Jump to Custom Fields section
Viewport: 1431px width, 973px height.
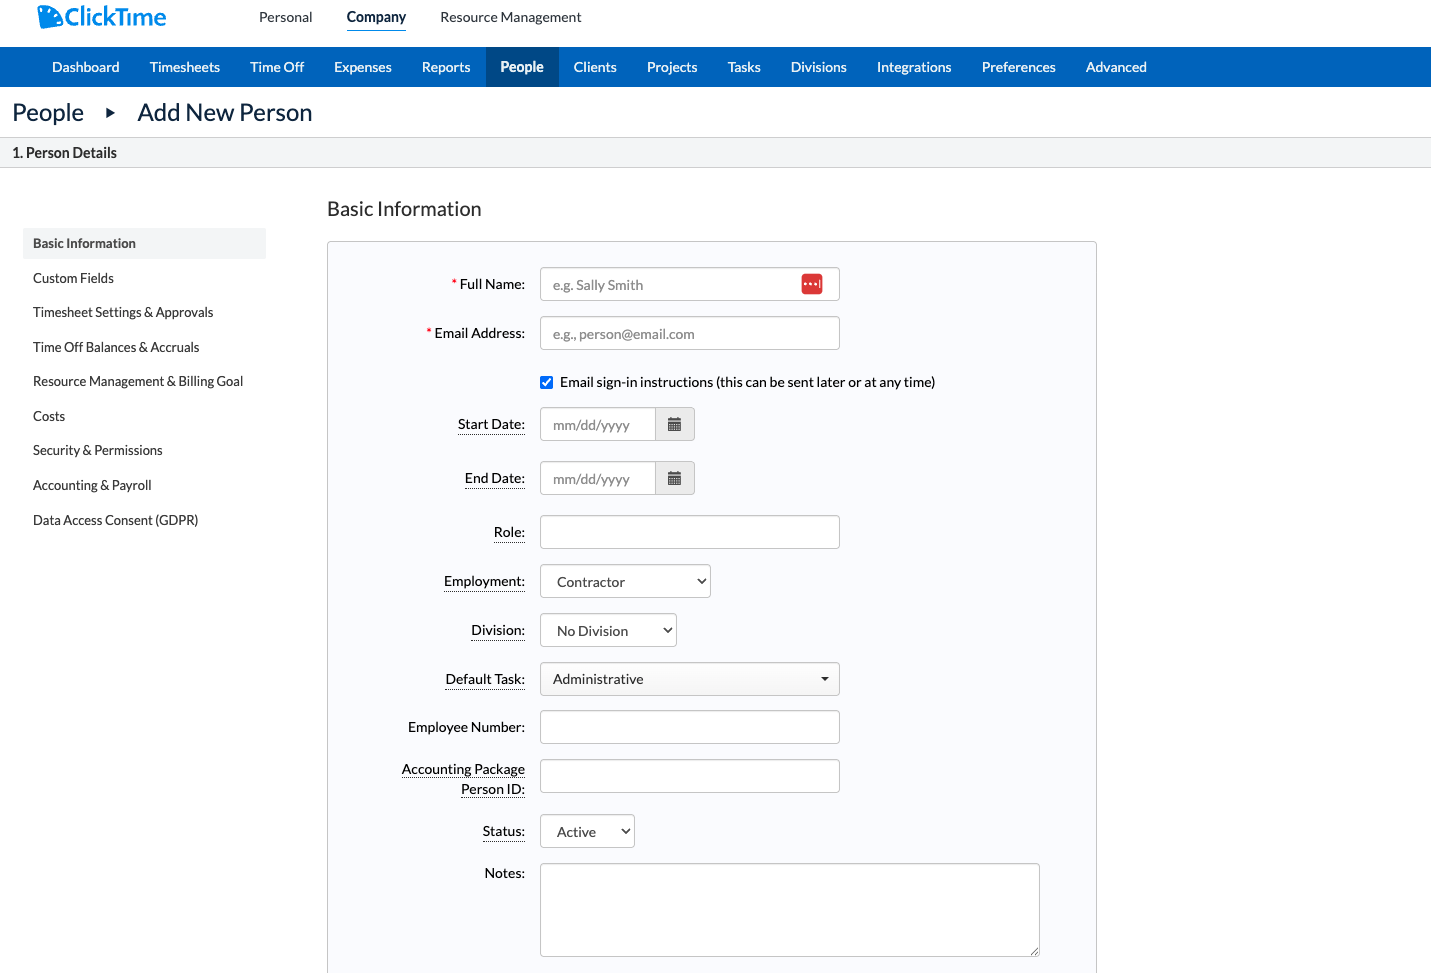(x=74, y=278)
